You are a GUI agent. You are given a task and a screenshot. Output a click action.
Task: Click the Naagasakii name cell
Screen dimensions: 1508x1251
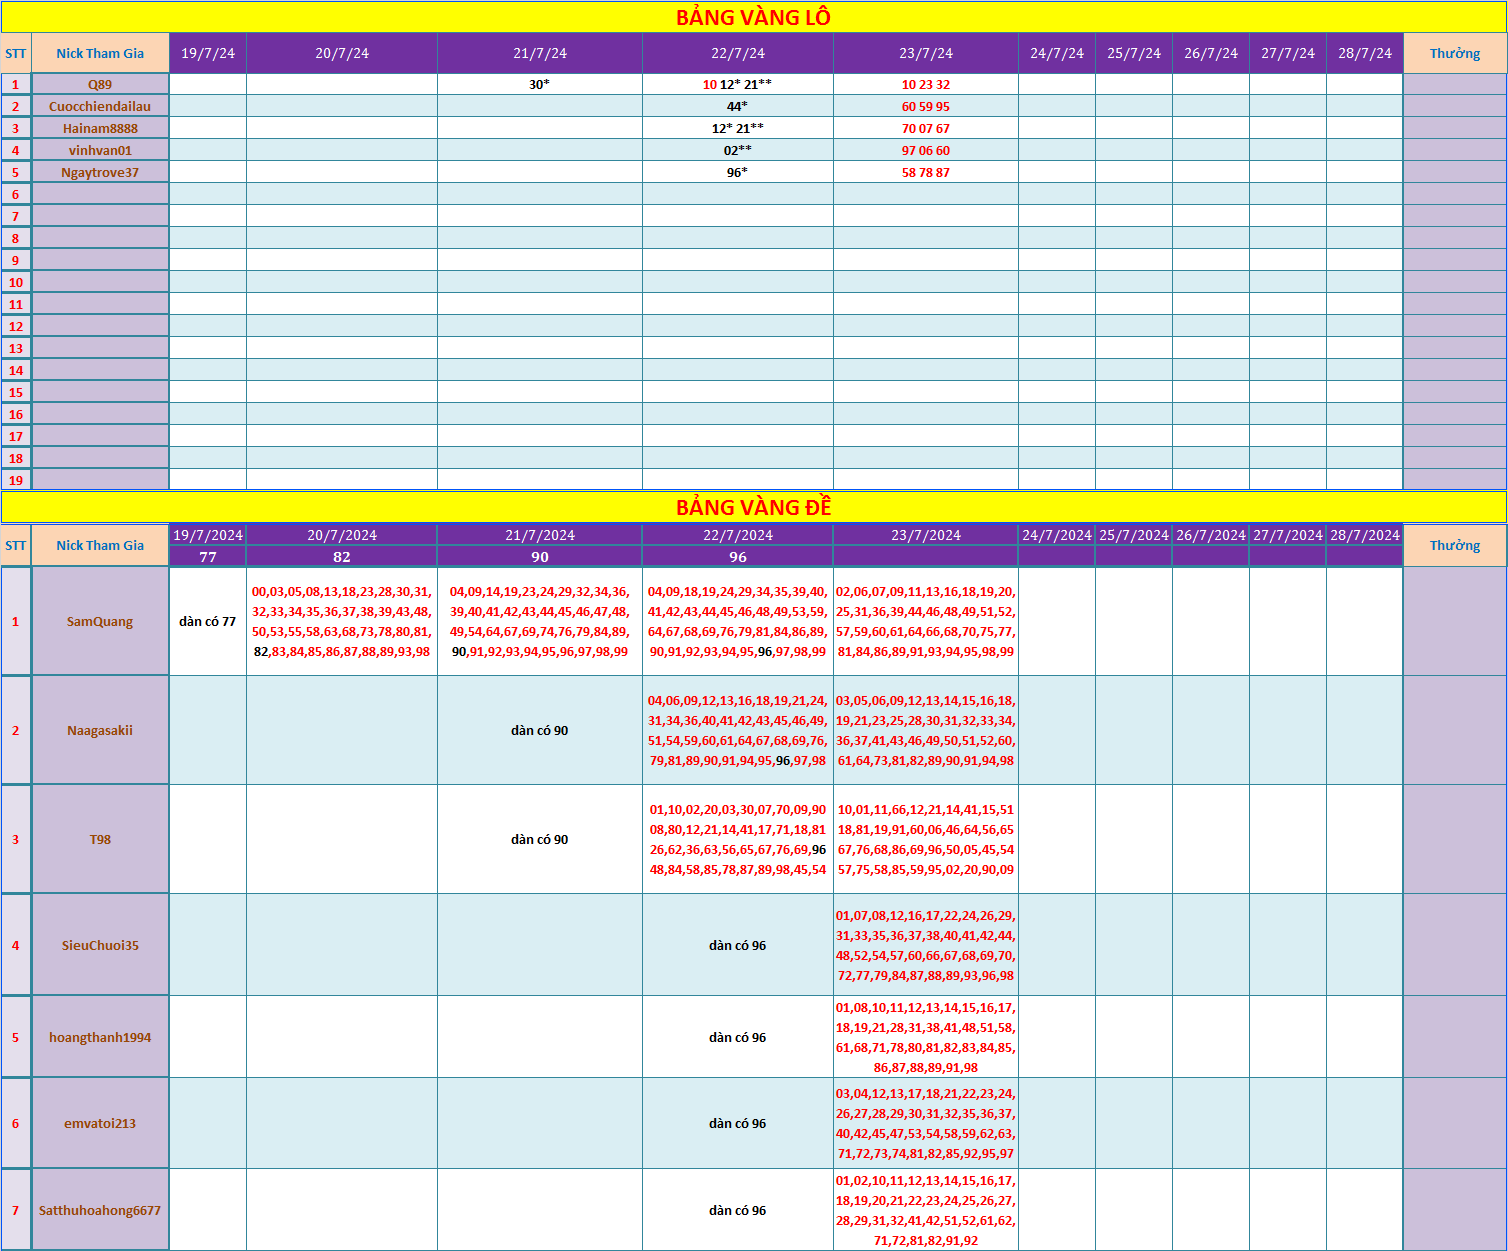point(100,730)
